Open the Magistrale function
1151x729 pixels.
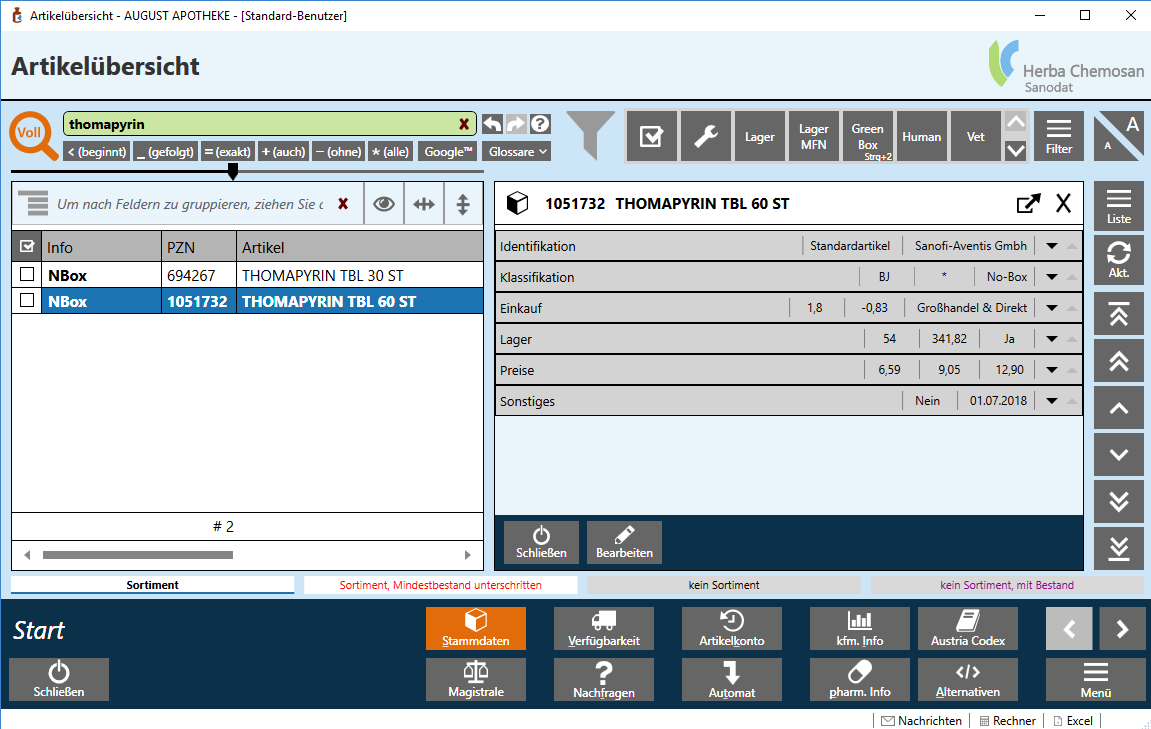[476, 680]
